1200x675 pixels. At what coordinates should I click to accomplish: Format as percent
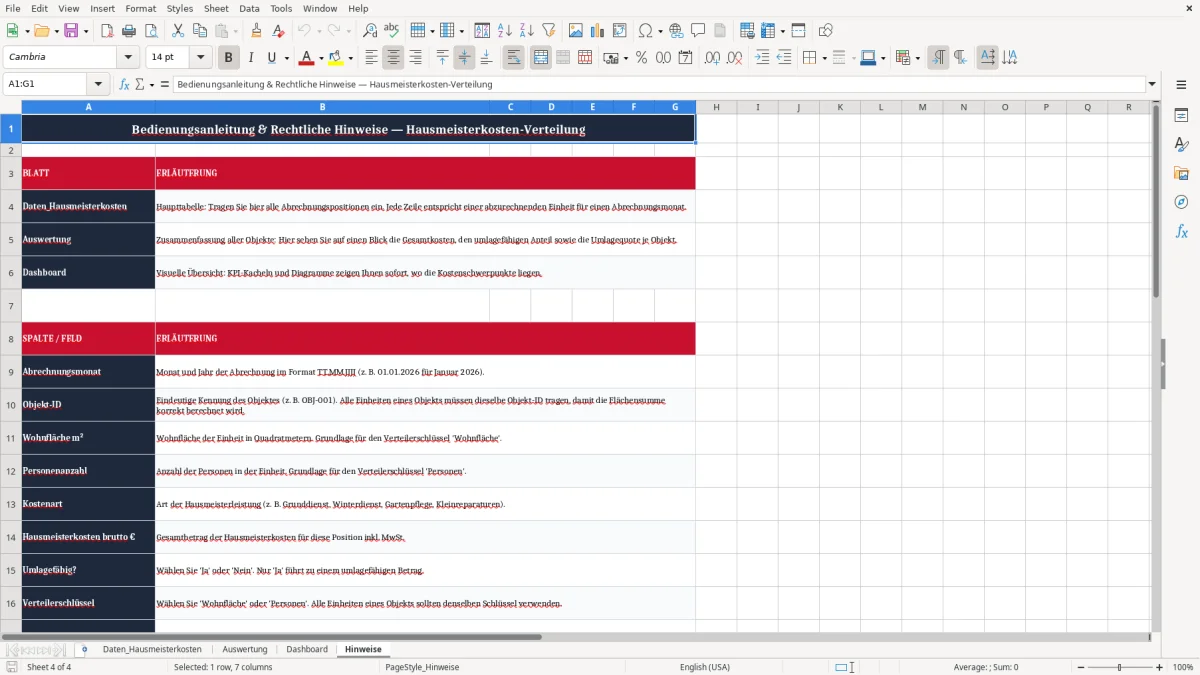[641, 58]
